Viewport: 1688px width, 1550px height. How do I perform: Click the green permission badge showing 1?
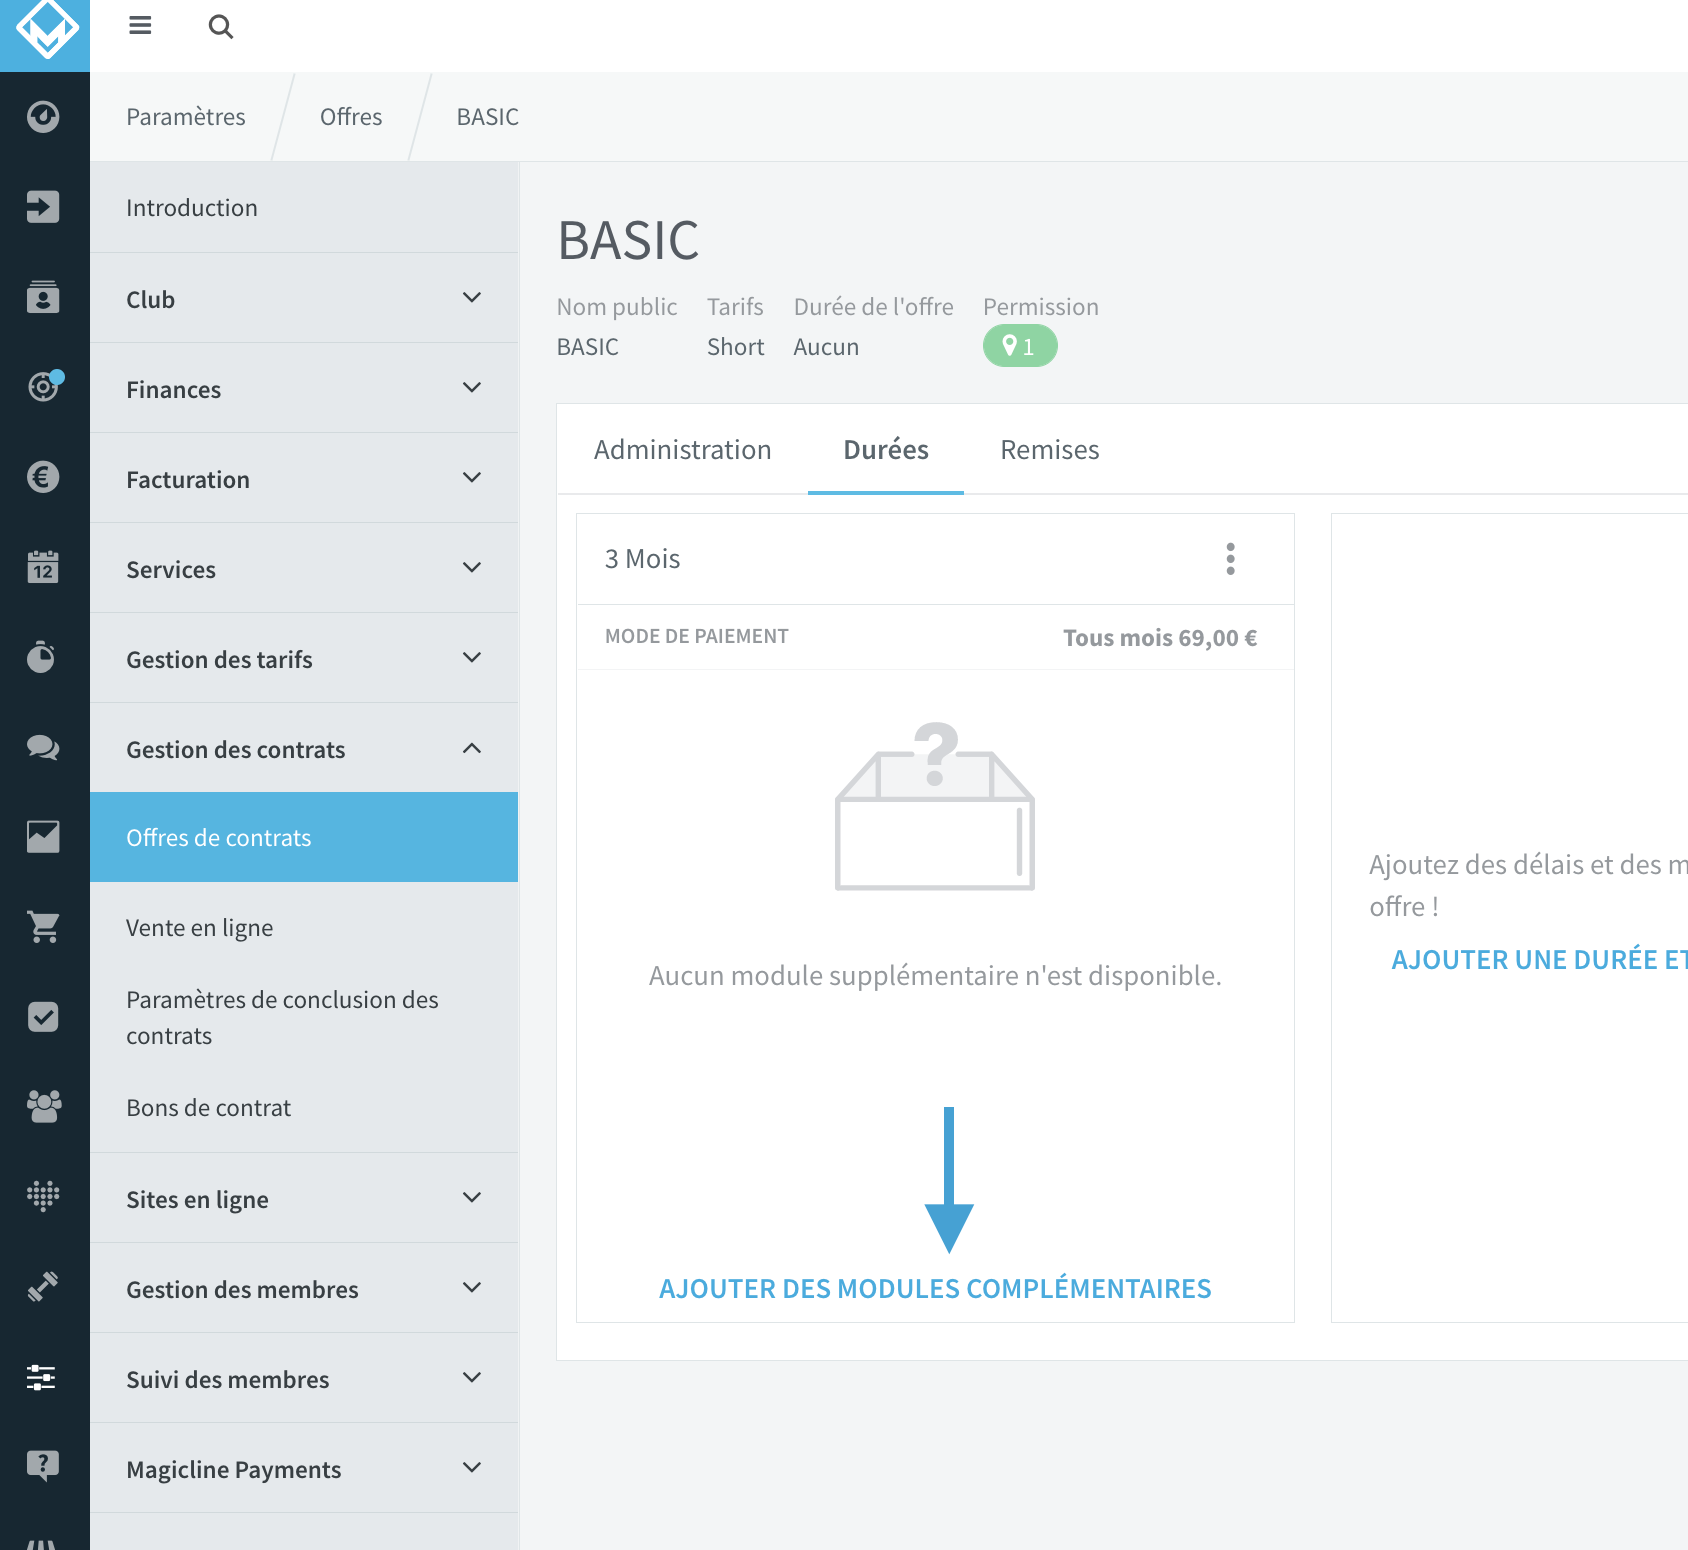tap(1020, 346)
